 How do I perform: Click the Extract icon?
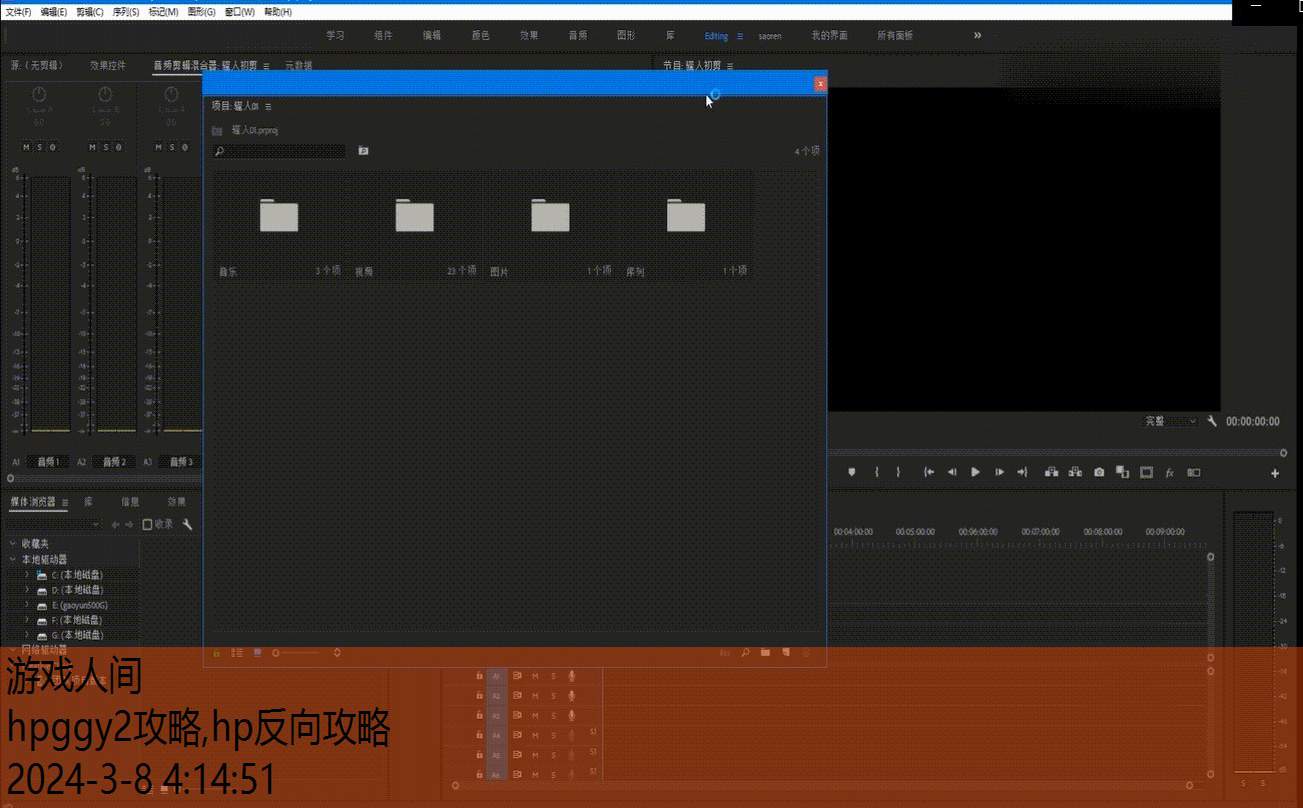(x=1075, y=473)
